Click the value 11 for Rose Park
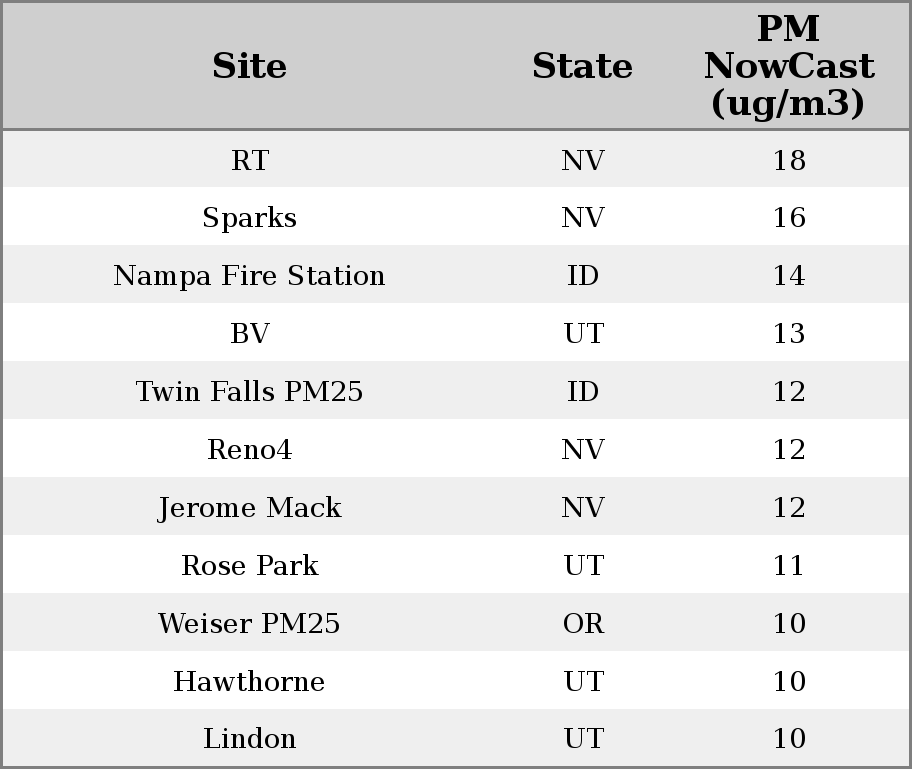Image resolution: width=912 pixels, height=769 pixels. [x=788, y=566]
